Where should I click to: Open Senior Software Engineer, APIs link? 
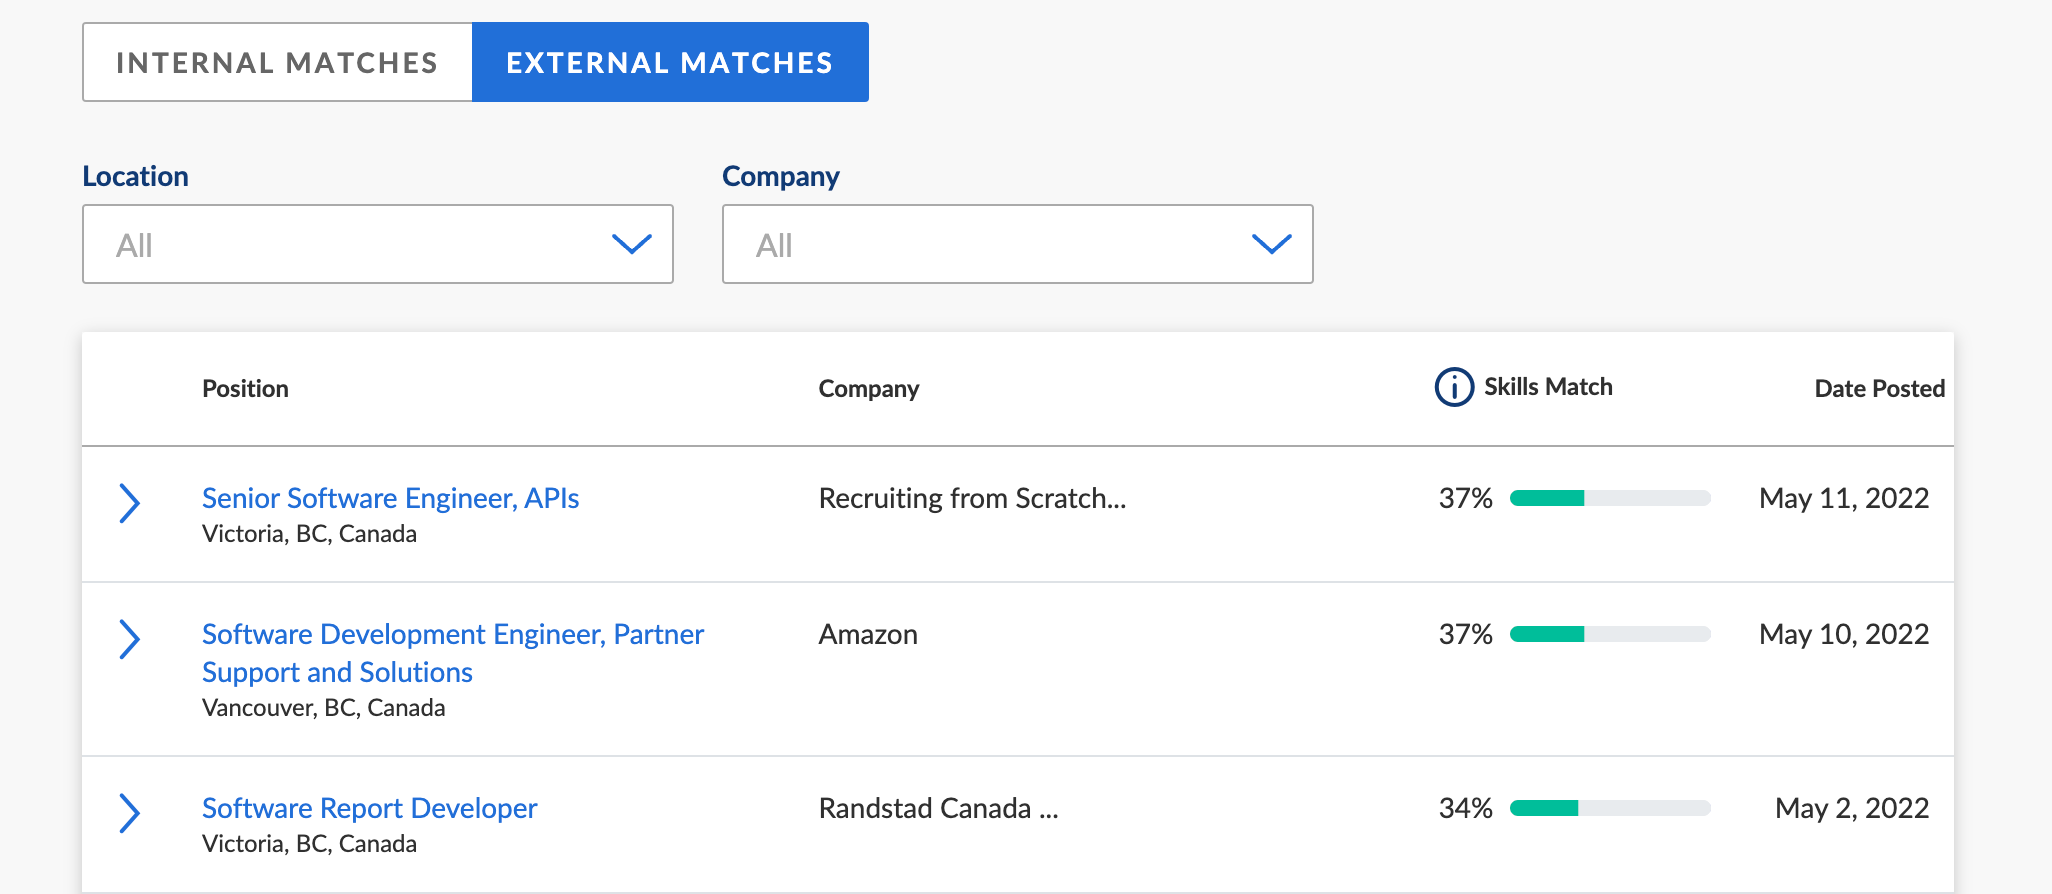pos(390,498)
